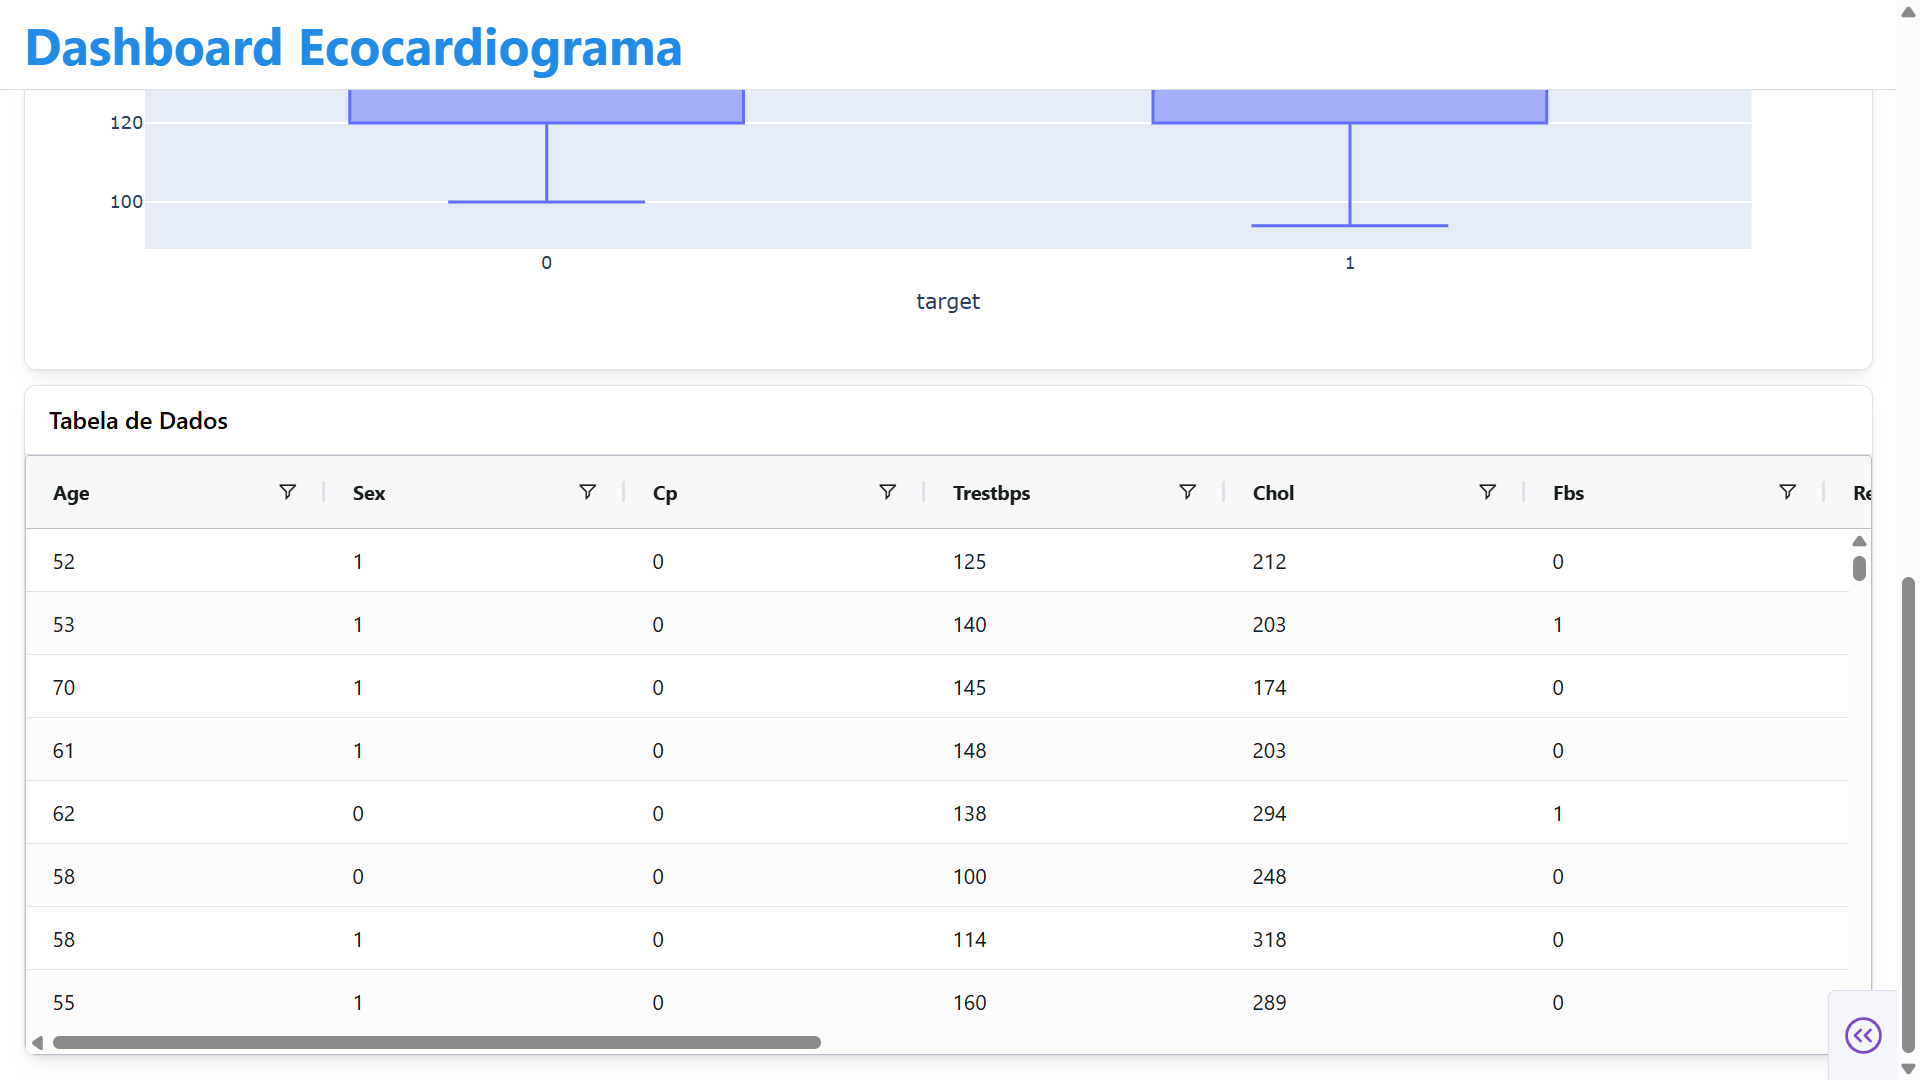Image resolution: width=1920 pixels, height=1080 pixels.
Task: Click the table's scroll-up arrow
Action: tap(1859, 541)
